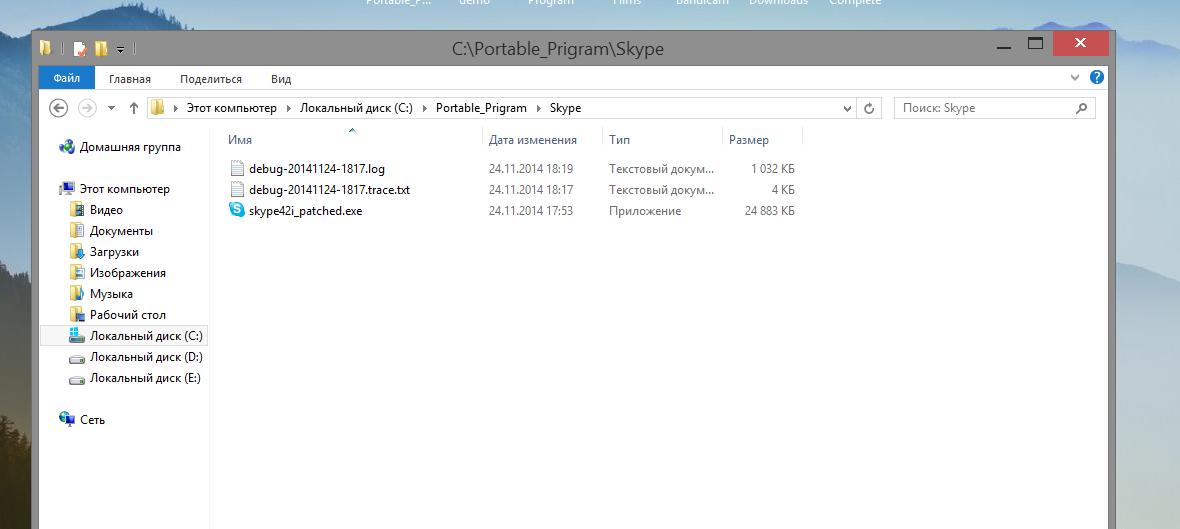Click the Properties icon in the title bar
This screenshot has height=529, width=1180.
coord(80,49)
